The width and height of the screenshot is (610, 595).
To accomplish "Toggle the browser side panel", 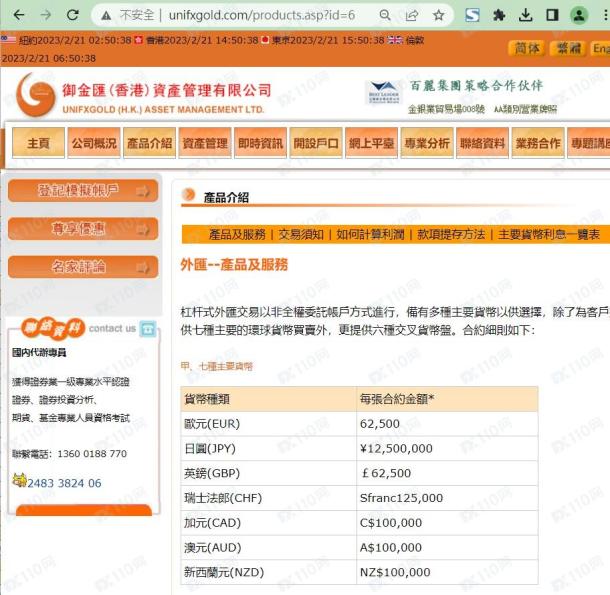I will (x=552, y=15).
